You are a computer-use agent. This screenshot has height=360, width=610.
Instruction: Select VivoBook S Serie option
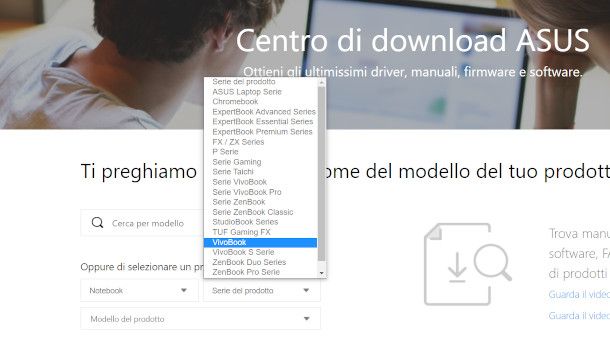click(x=260, y=252)
